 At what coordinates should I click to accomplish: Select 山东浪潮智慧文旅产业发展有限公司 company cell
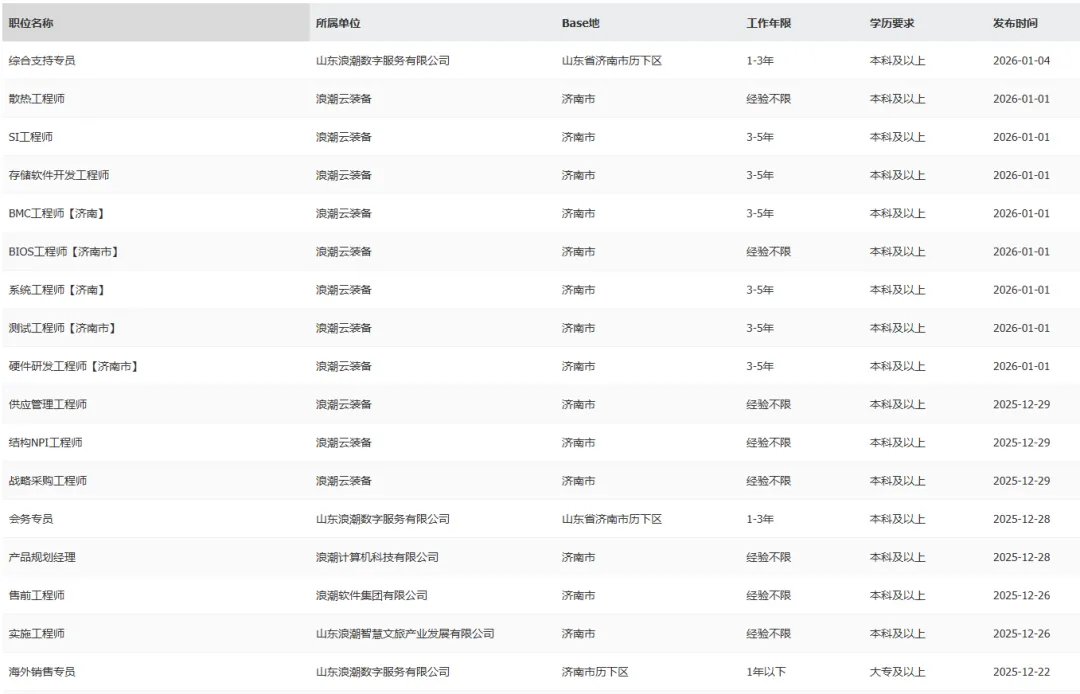[405, 634]
